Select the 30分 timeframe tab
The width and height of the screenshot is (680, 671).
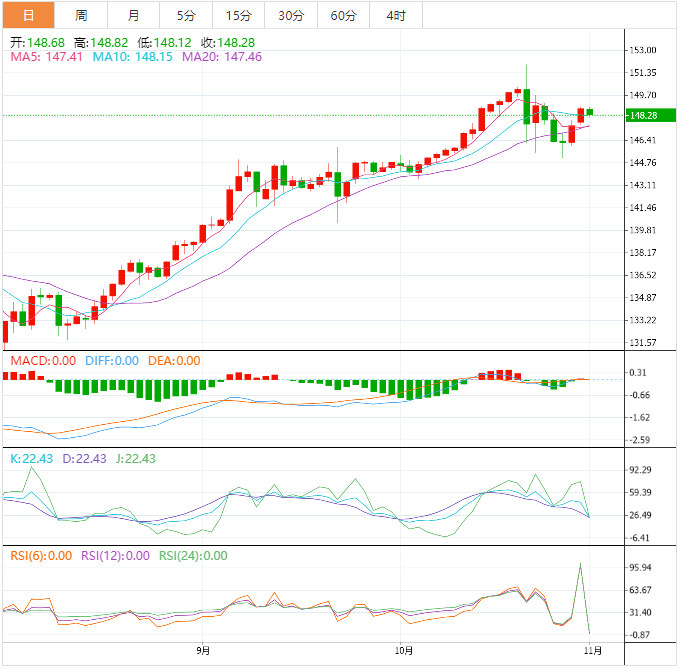click(291, 16)
